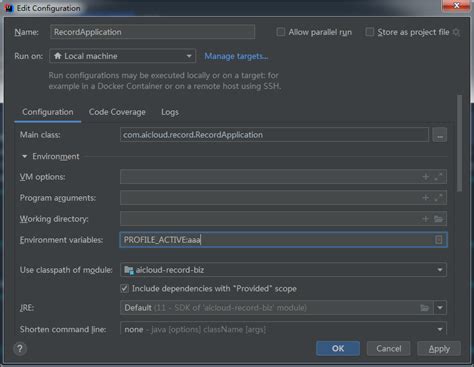
Task: Click the dialog's vertical scrollbar
Action: coord(460,143)
